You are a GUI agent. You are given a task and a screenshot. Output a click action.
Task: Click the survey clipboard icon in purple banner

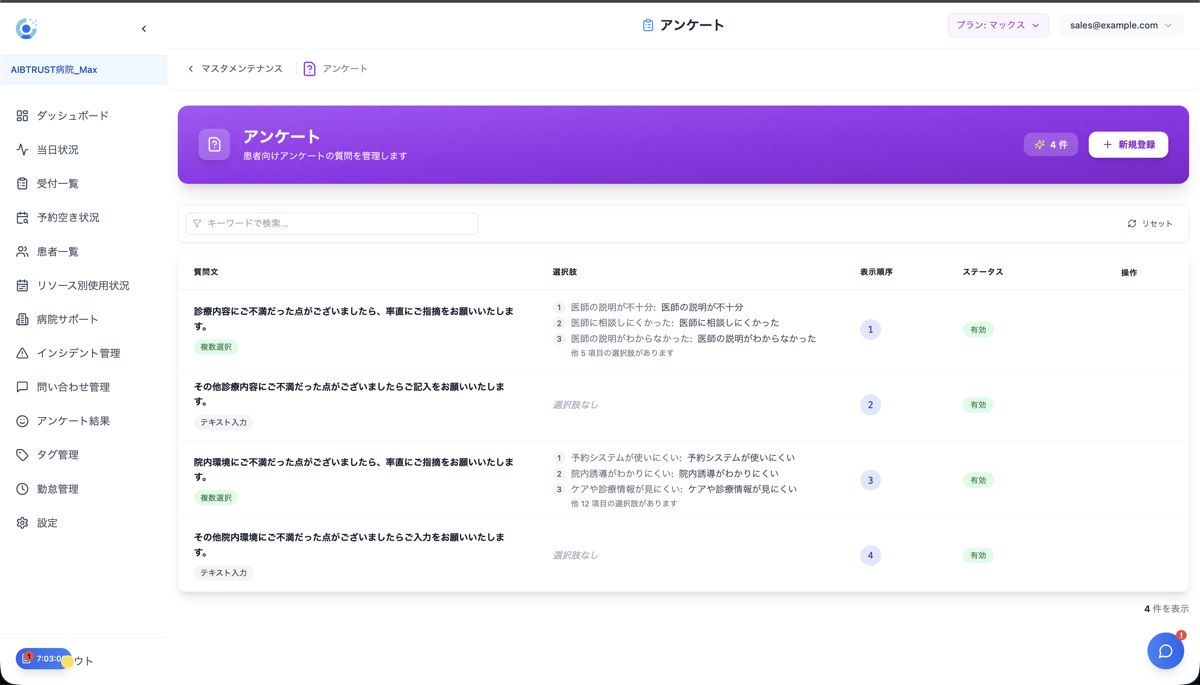(x=214, y=143)
